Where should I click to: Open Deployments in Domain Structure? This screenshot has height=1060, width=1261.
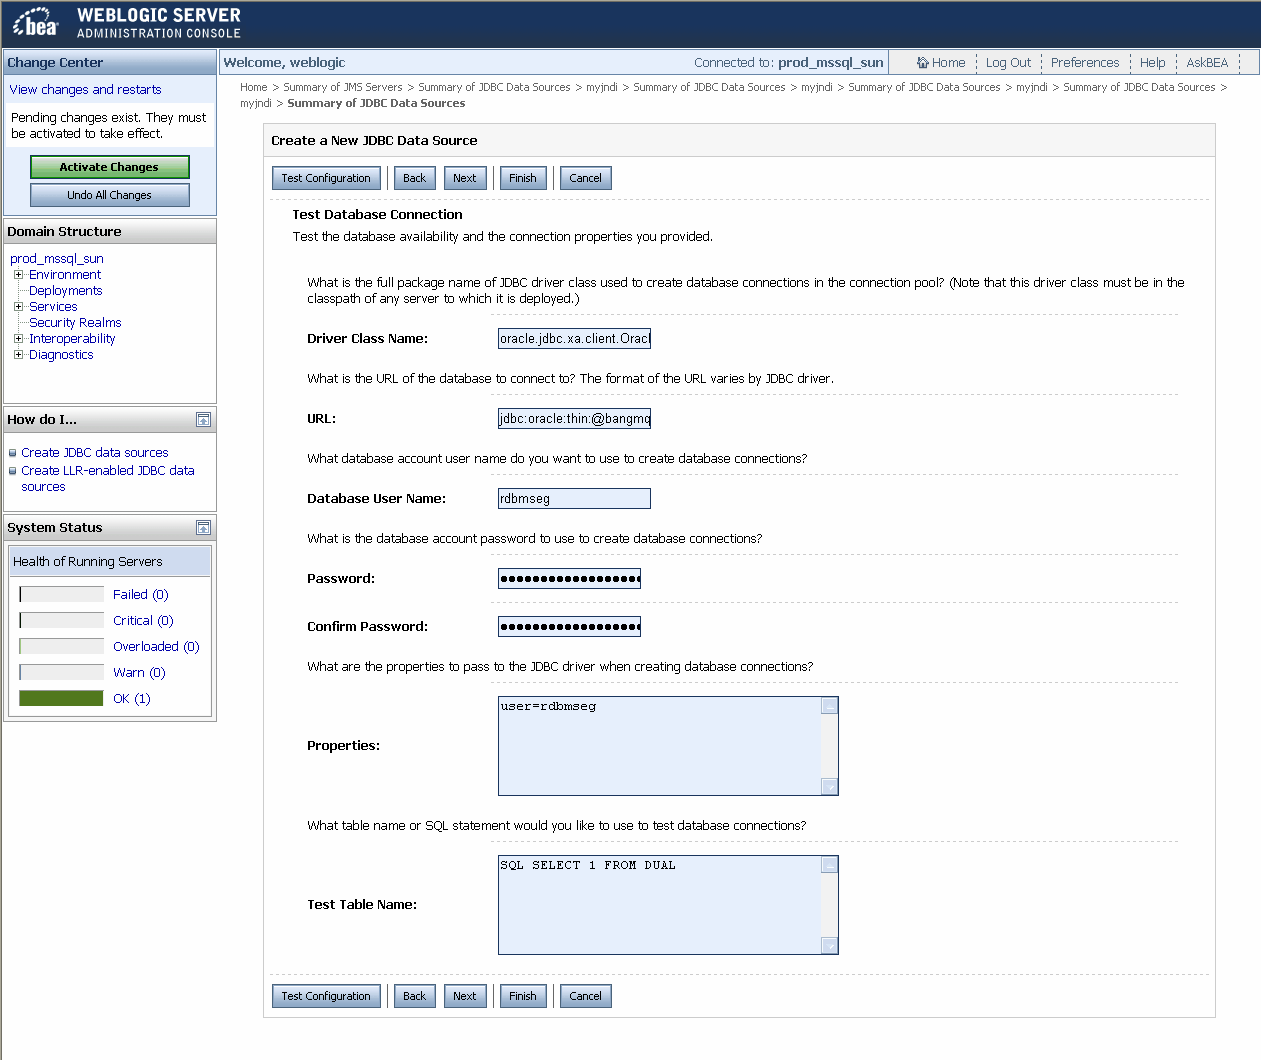[x=65, y=291]
